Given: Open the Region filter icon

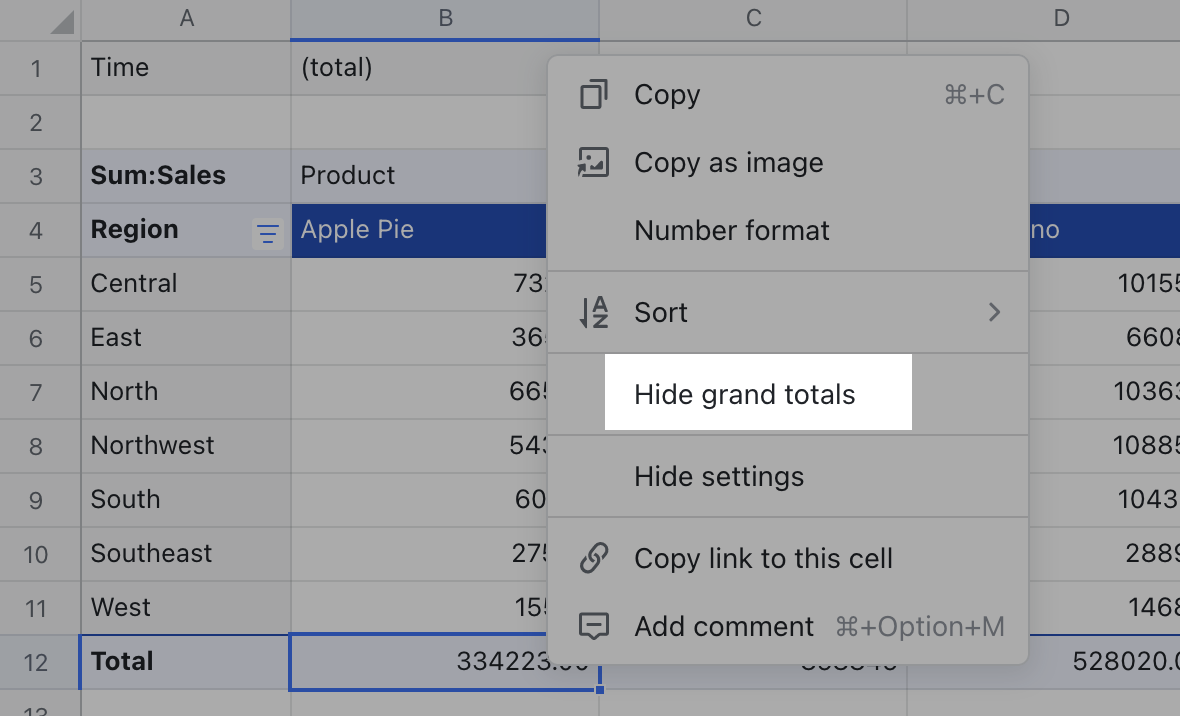Looking at the screenshot, I should click(267, 234).
